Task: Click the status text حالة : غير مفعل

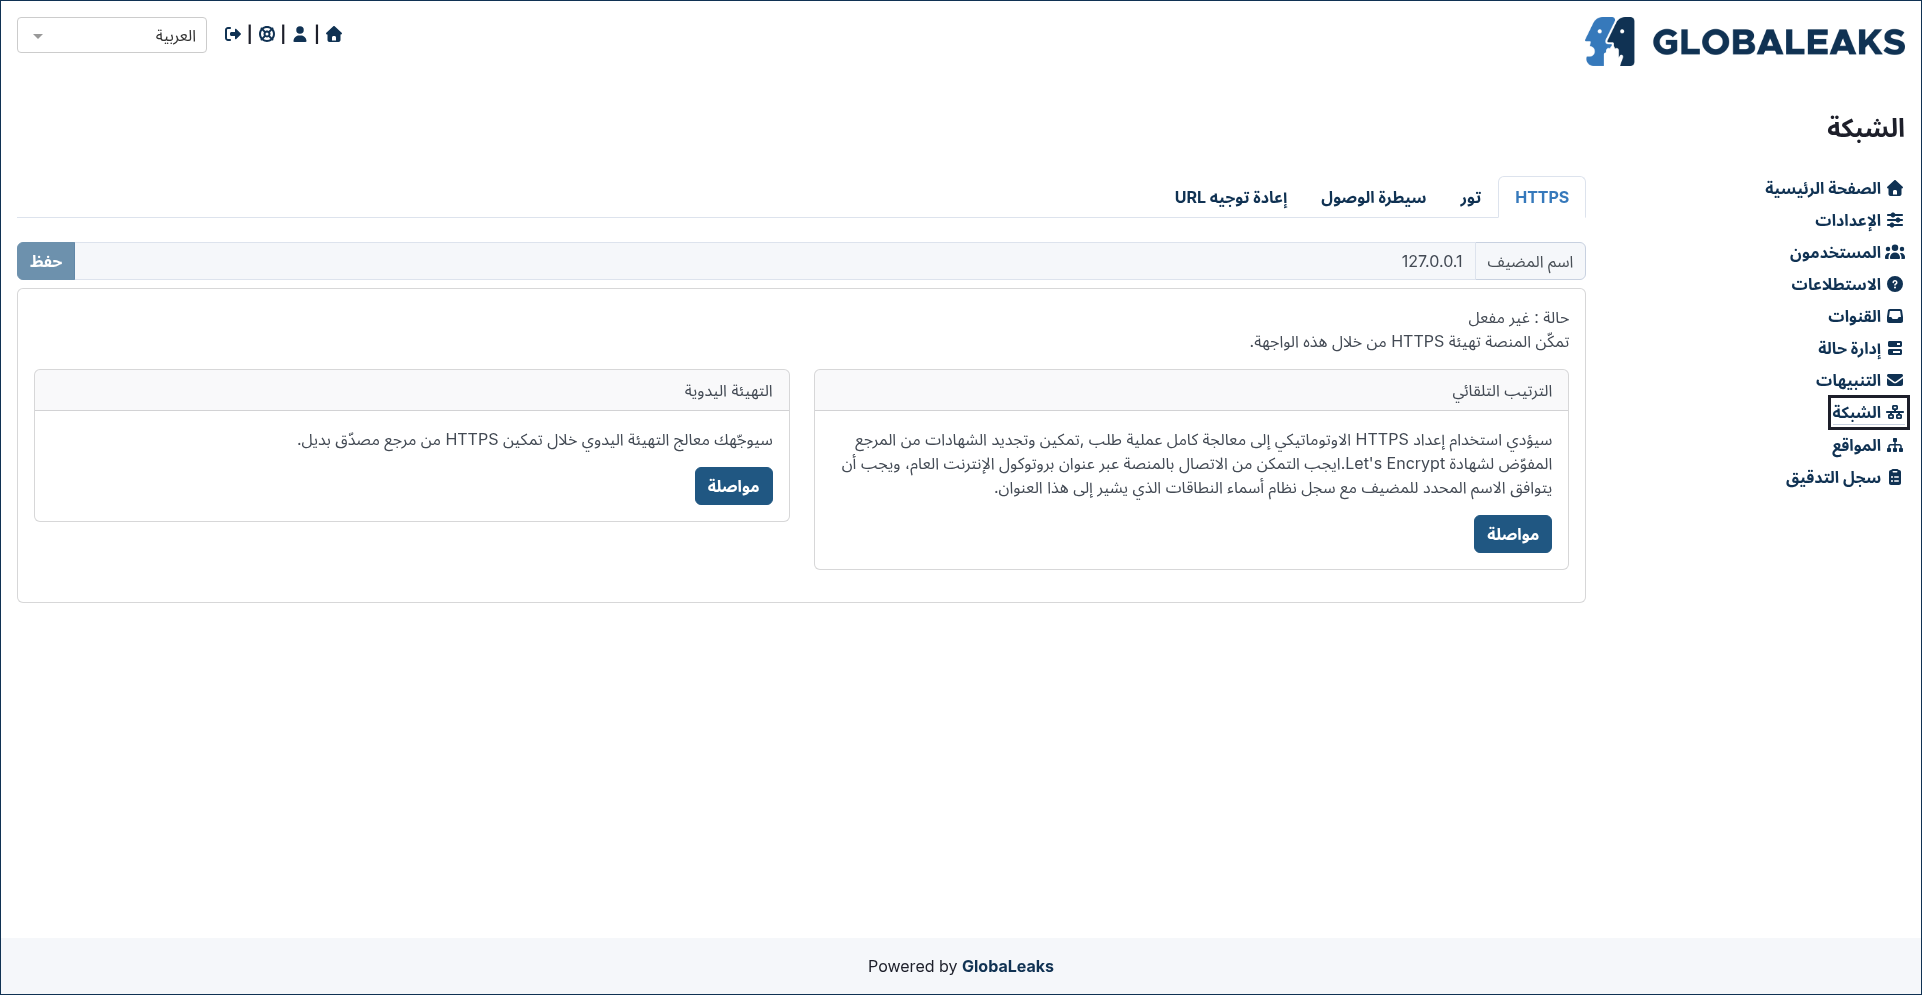Action: [1518, 318]
